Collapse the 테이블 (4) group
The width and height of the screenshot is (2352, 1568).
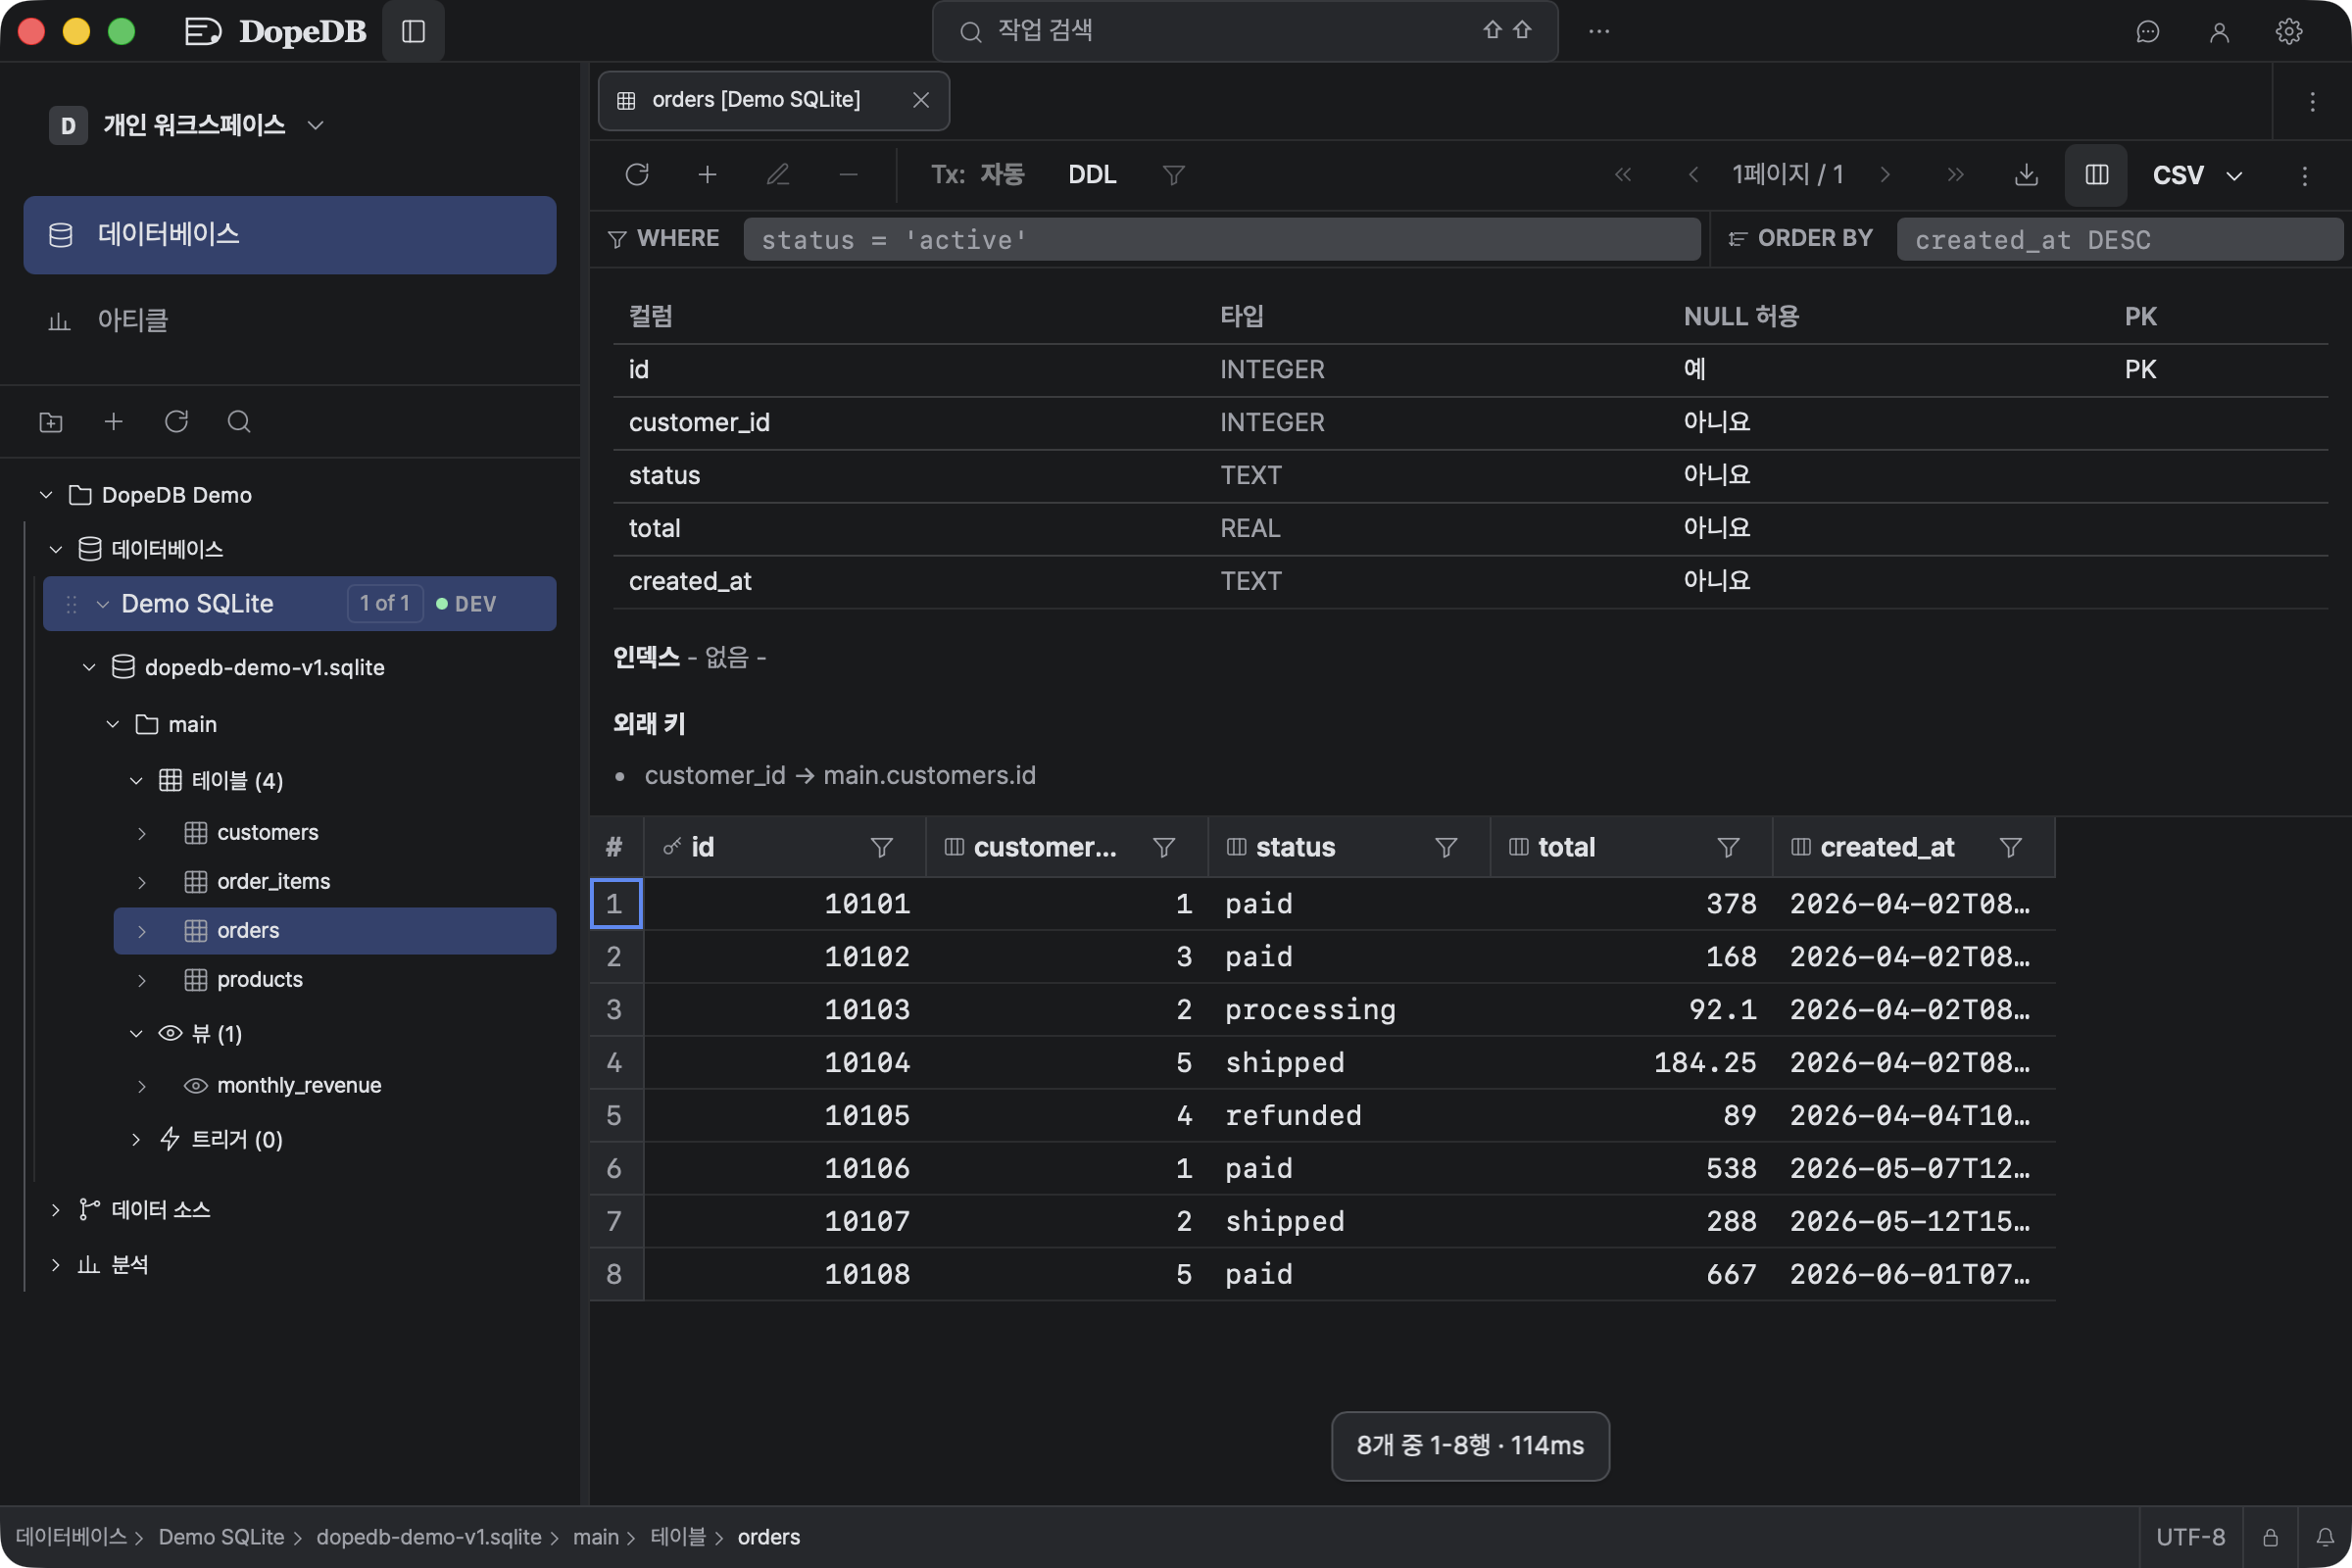(x=136, y=781)
